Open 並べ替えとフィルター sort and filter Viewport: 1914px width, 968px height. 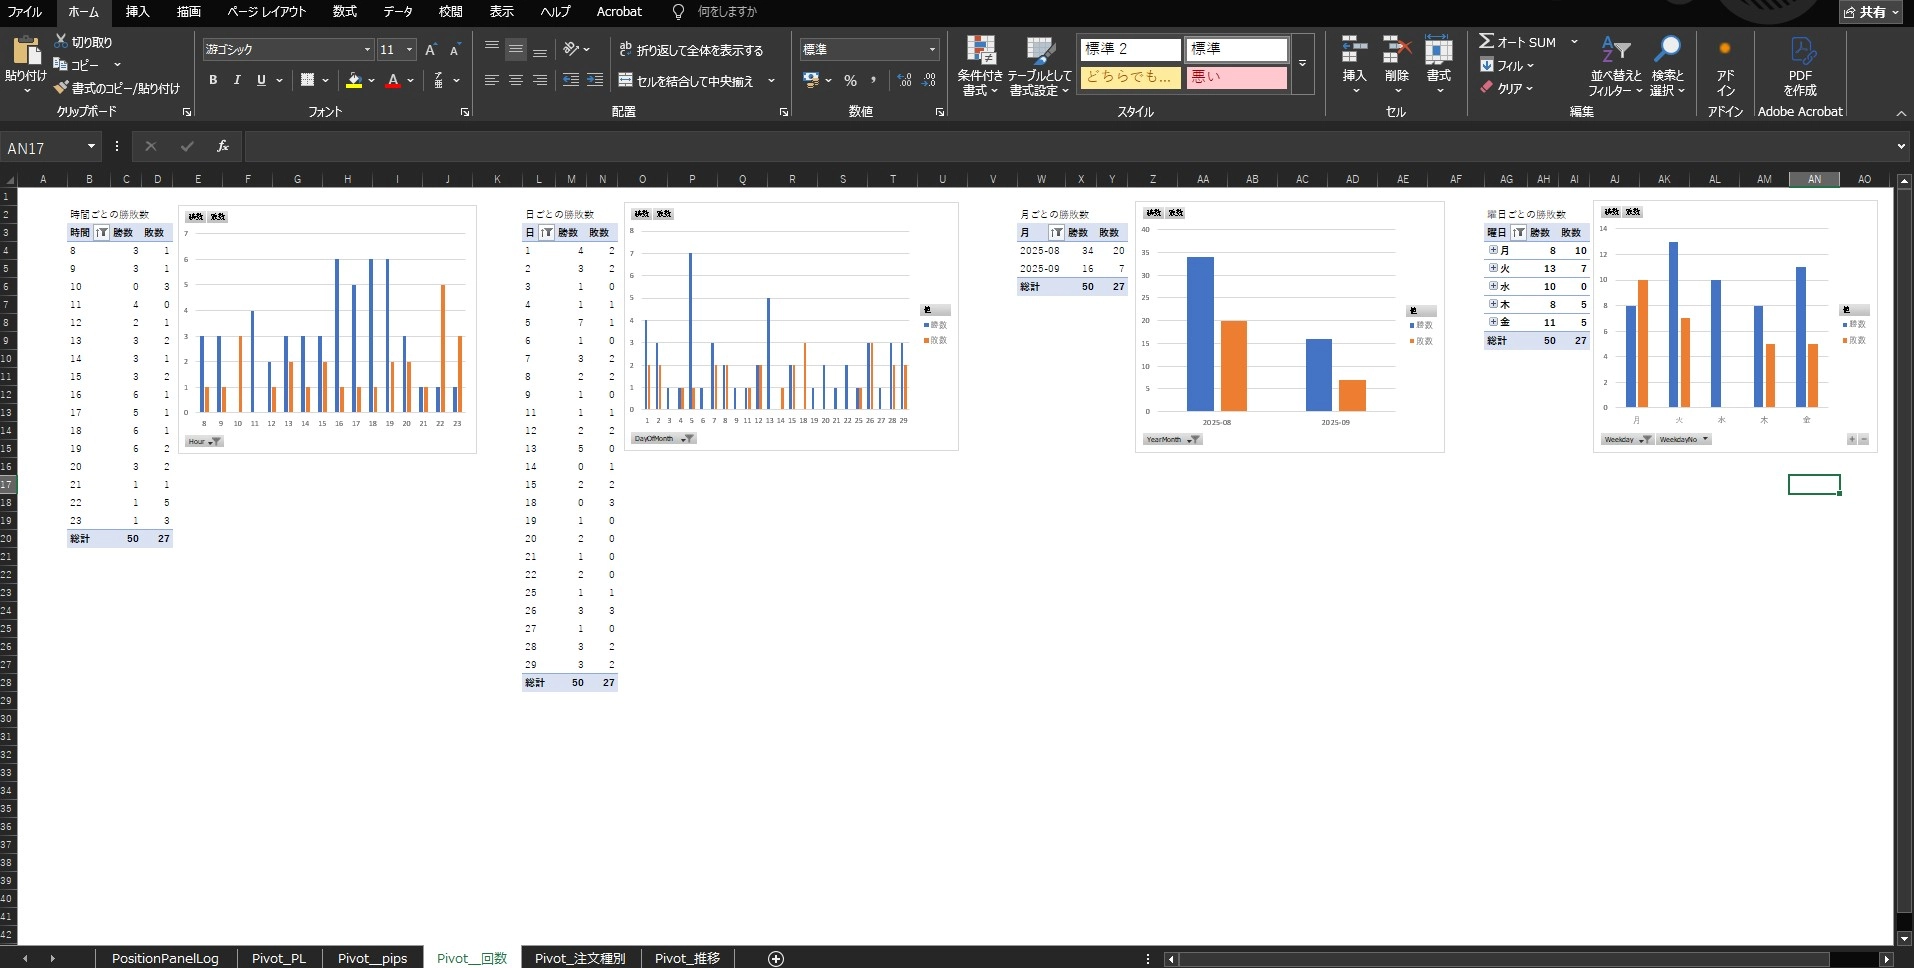click(x=1616, y=66)
